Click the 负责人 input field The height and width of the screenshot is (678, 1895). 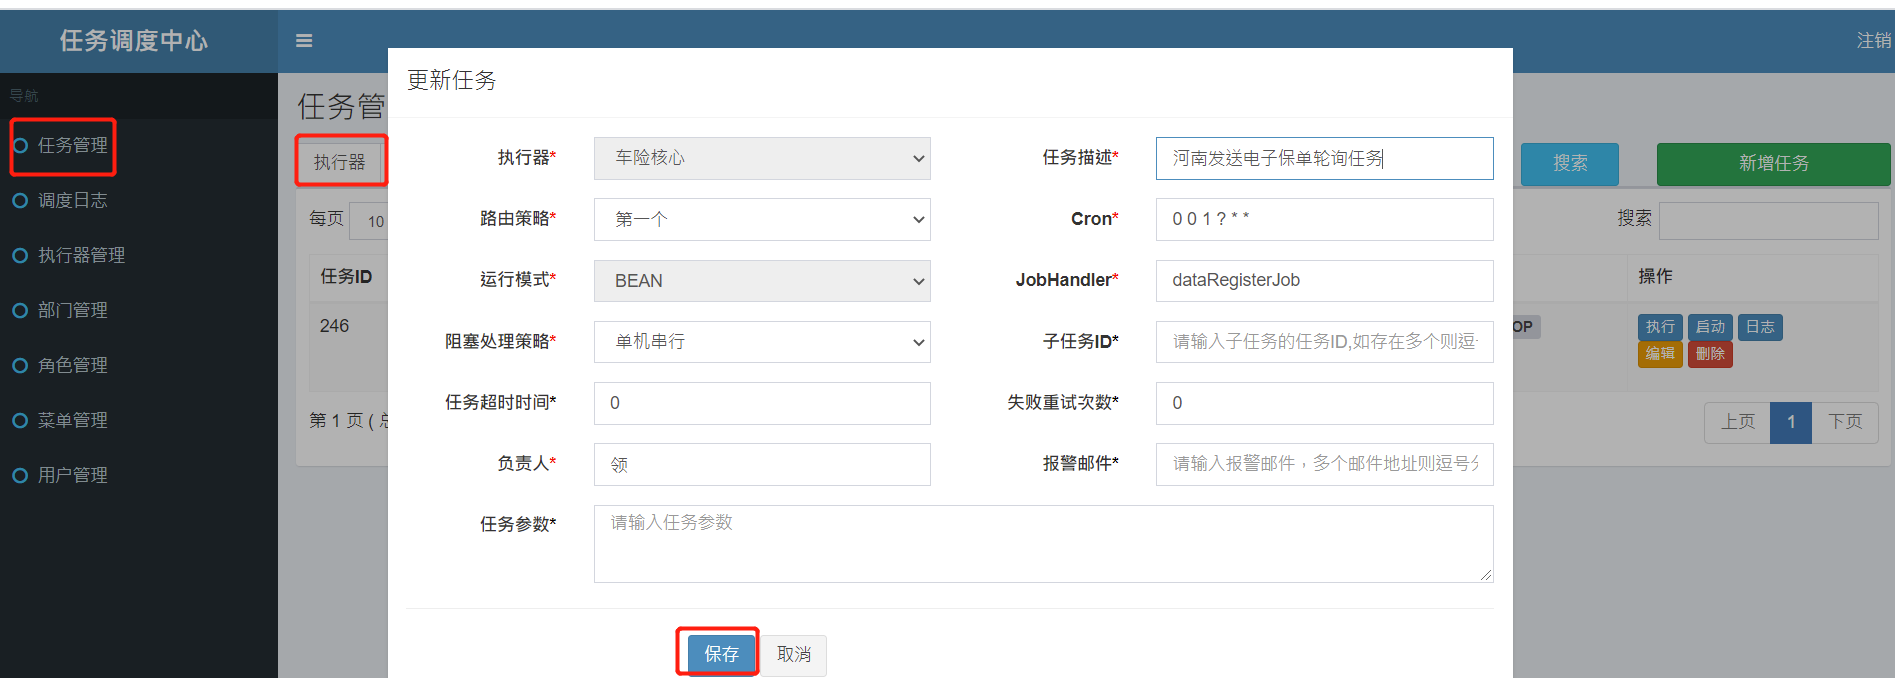click(x=762, y=464)
